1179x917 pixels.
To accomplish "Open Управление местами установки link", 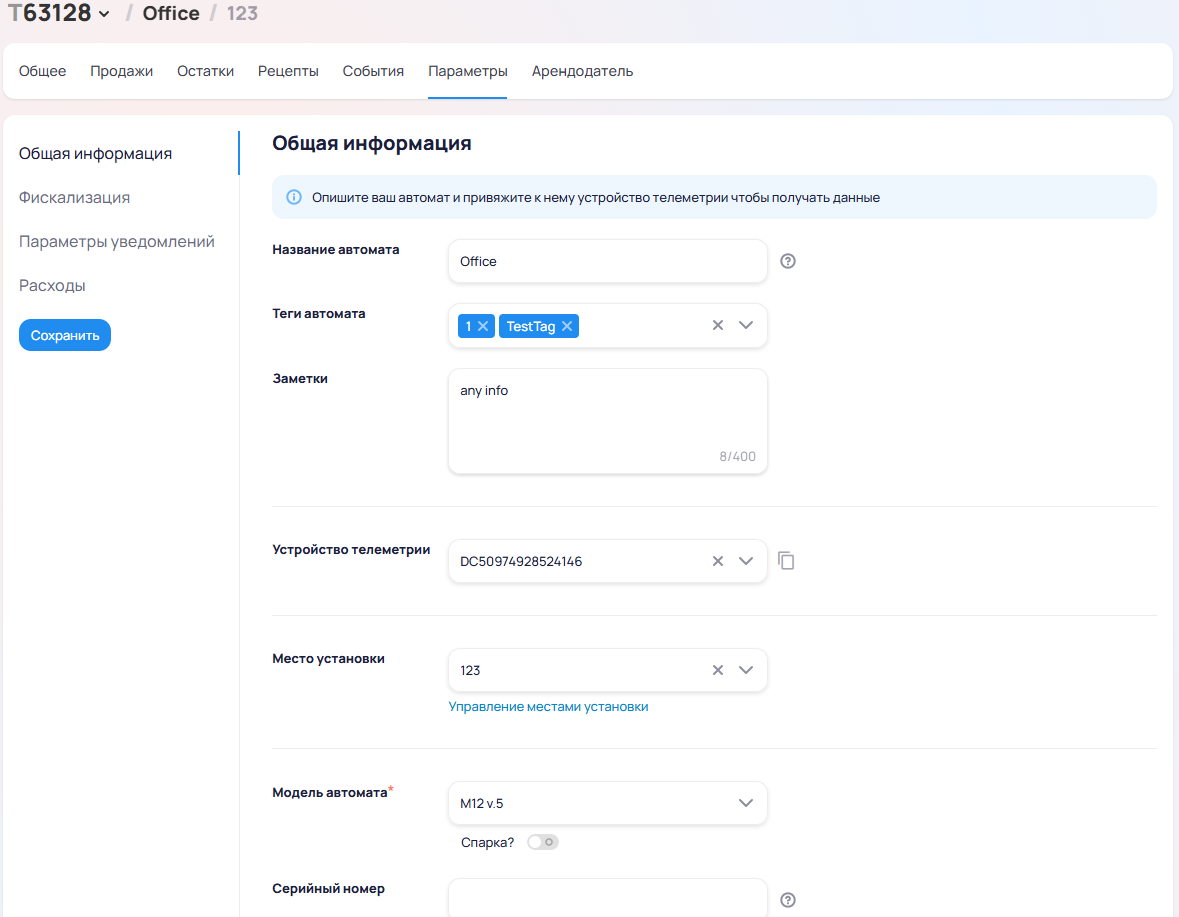I will (548, 707).
